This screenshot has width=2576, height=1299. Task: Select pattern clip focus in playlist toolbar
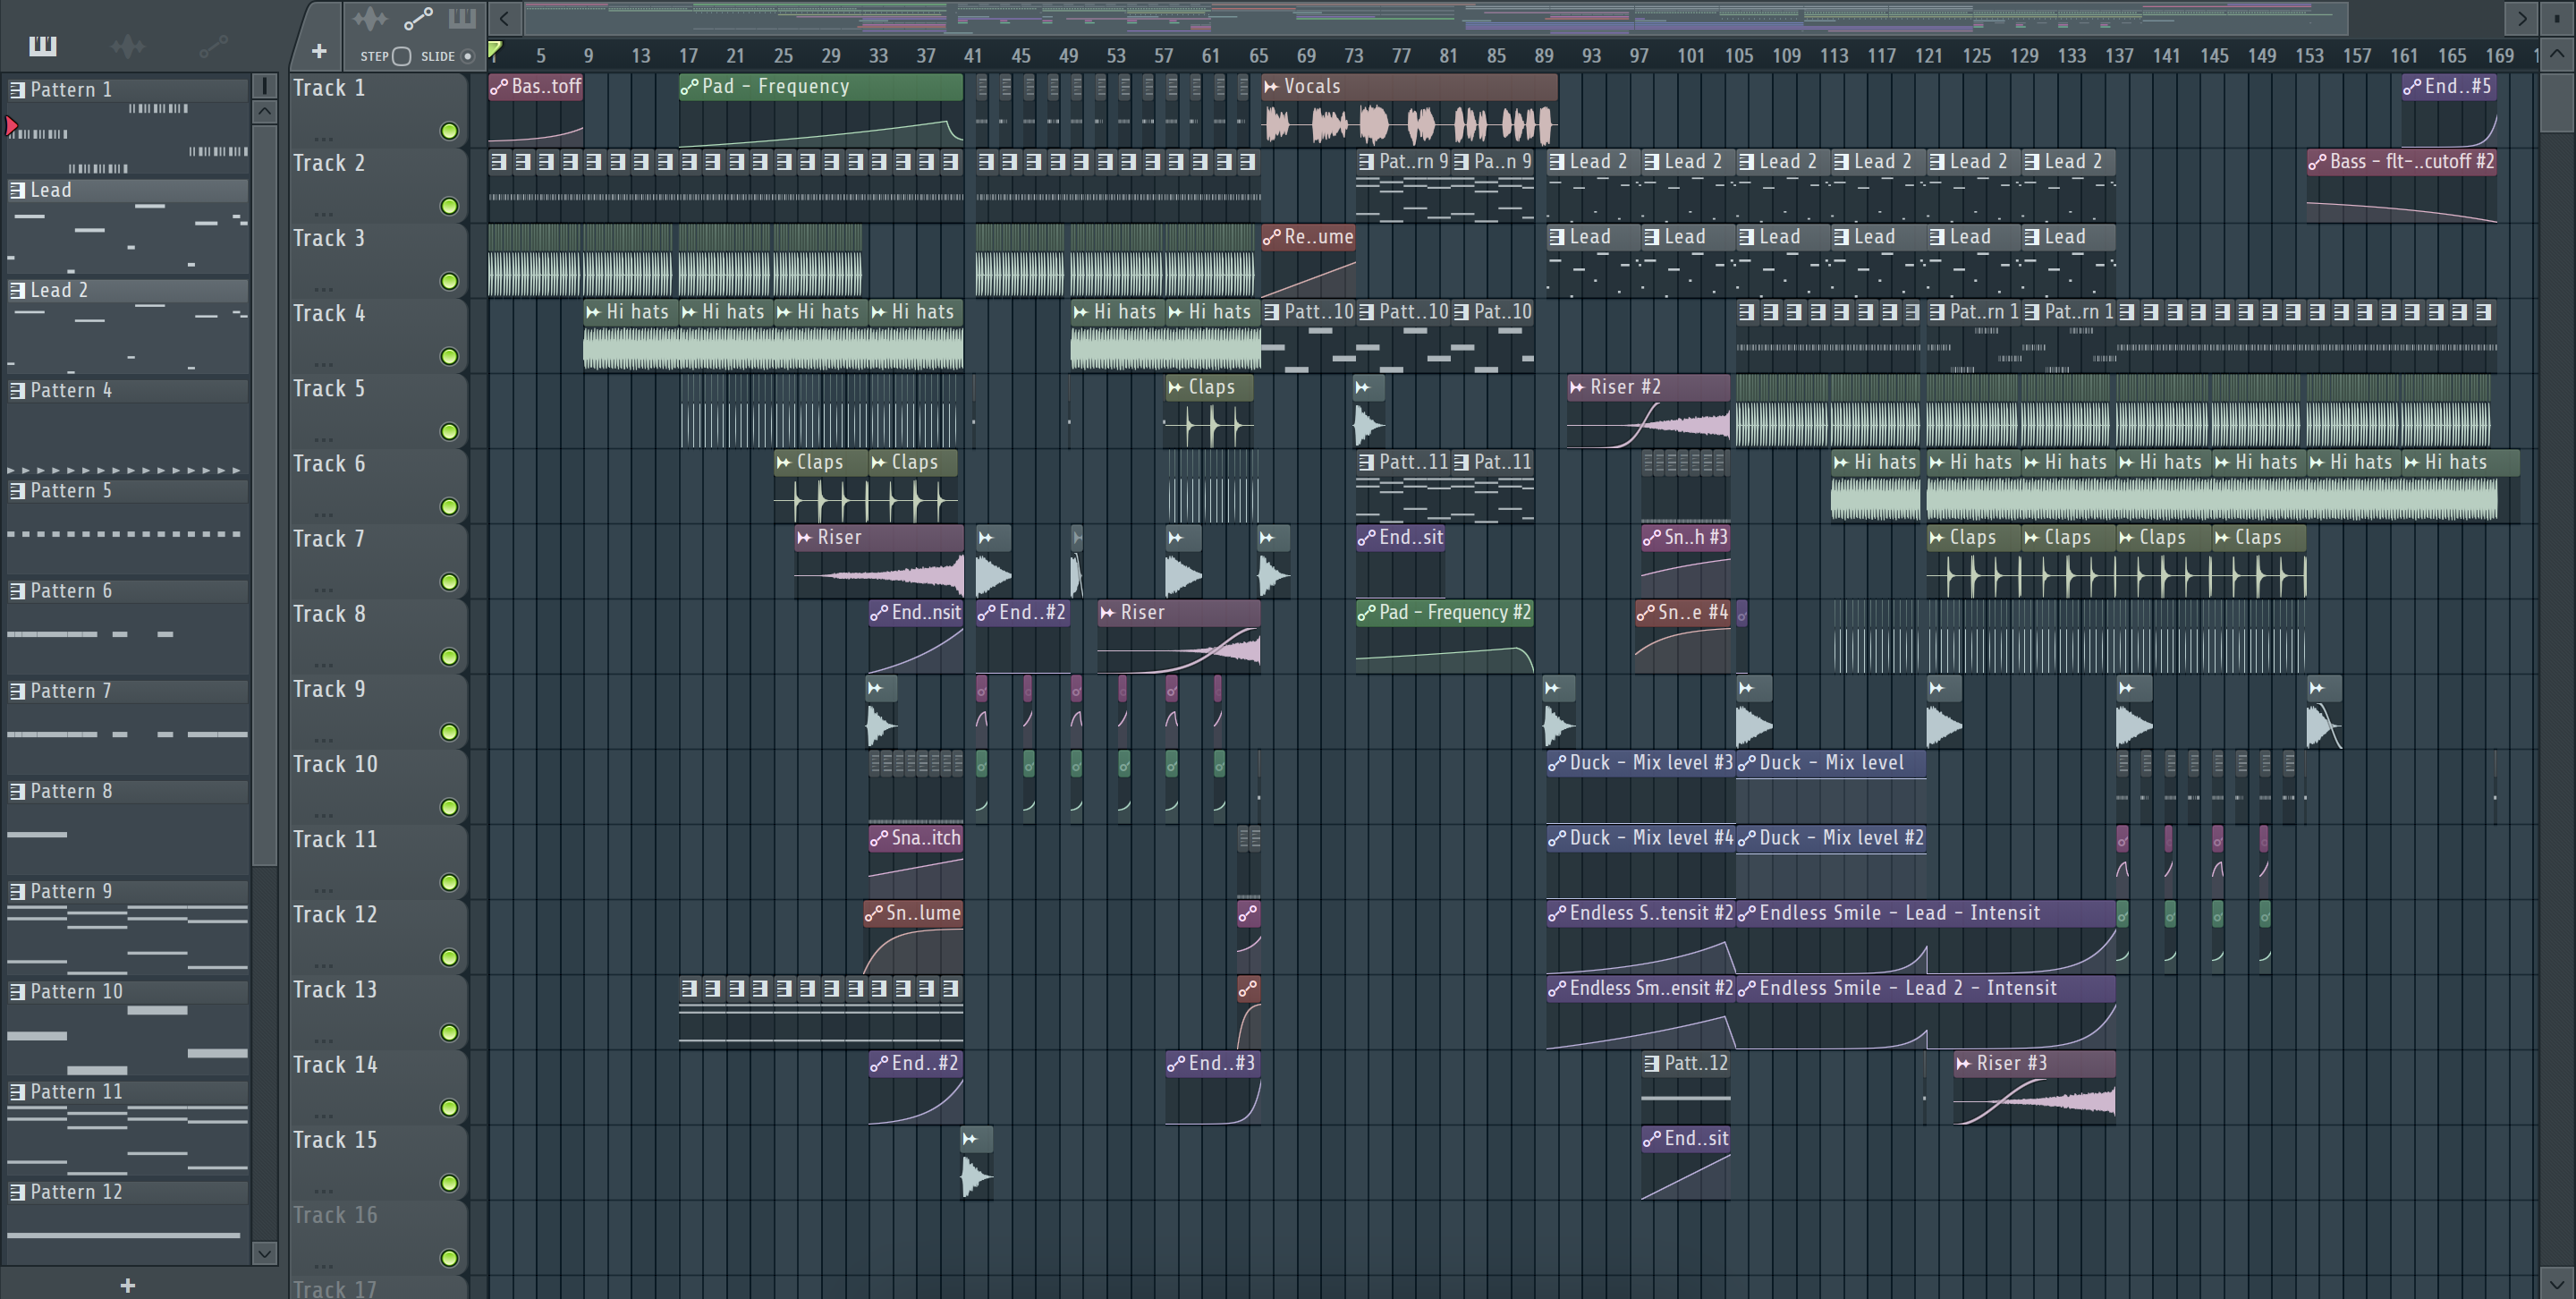click(462, 19)
